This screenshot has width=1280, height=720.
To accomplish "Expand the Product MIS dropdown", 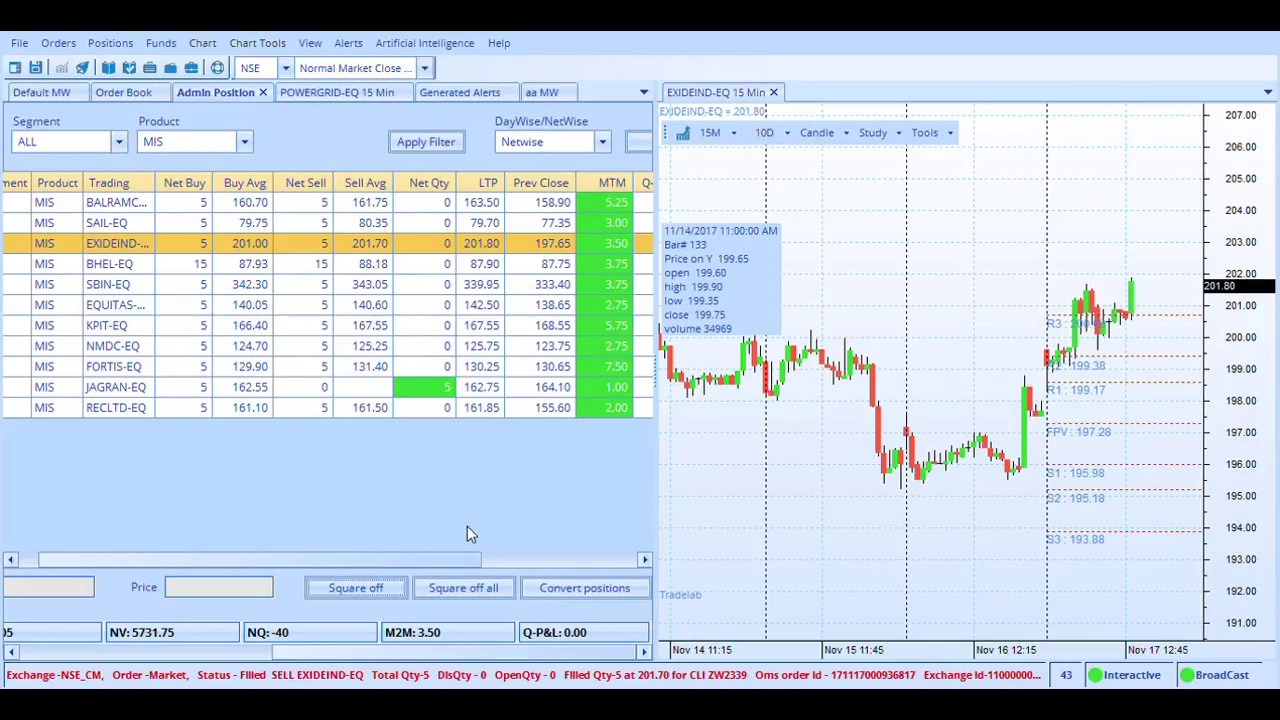I will point(244,142).
